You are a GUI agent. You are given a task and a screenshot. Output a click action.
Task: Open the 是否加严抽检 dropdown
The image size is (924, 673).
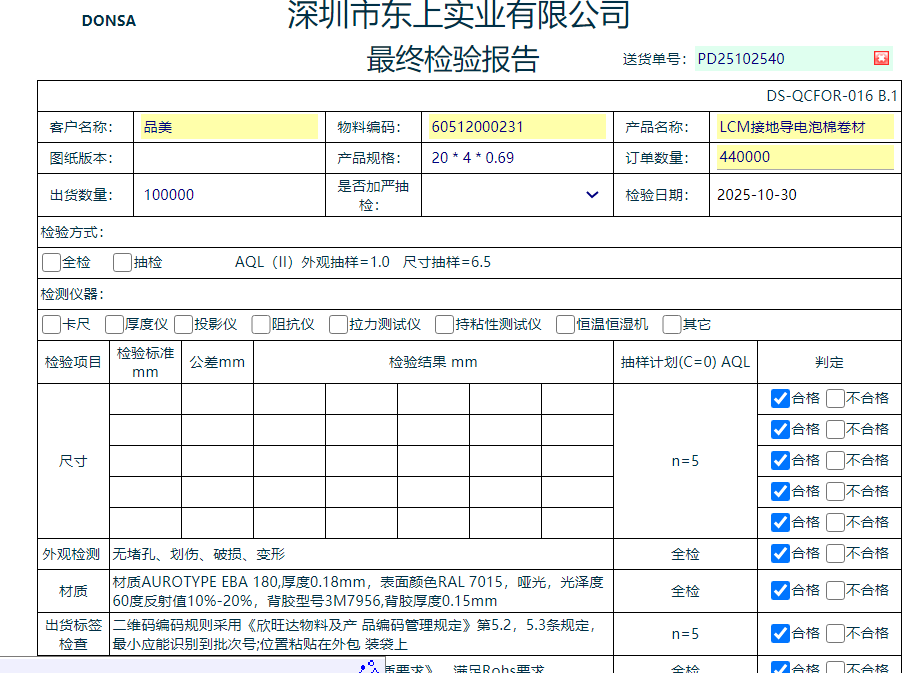(592, 195)
